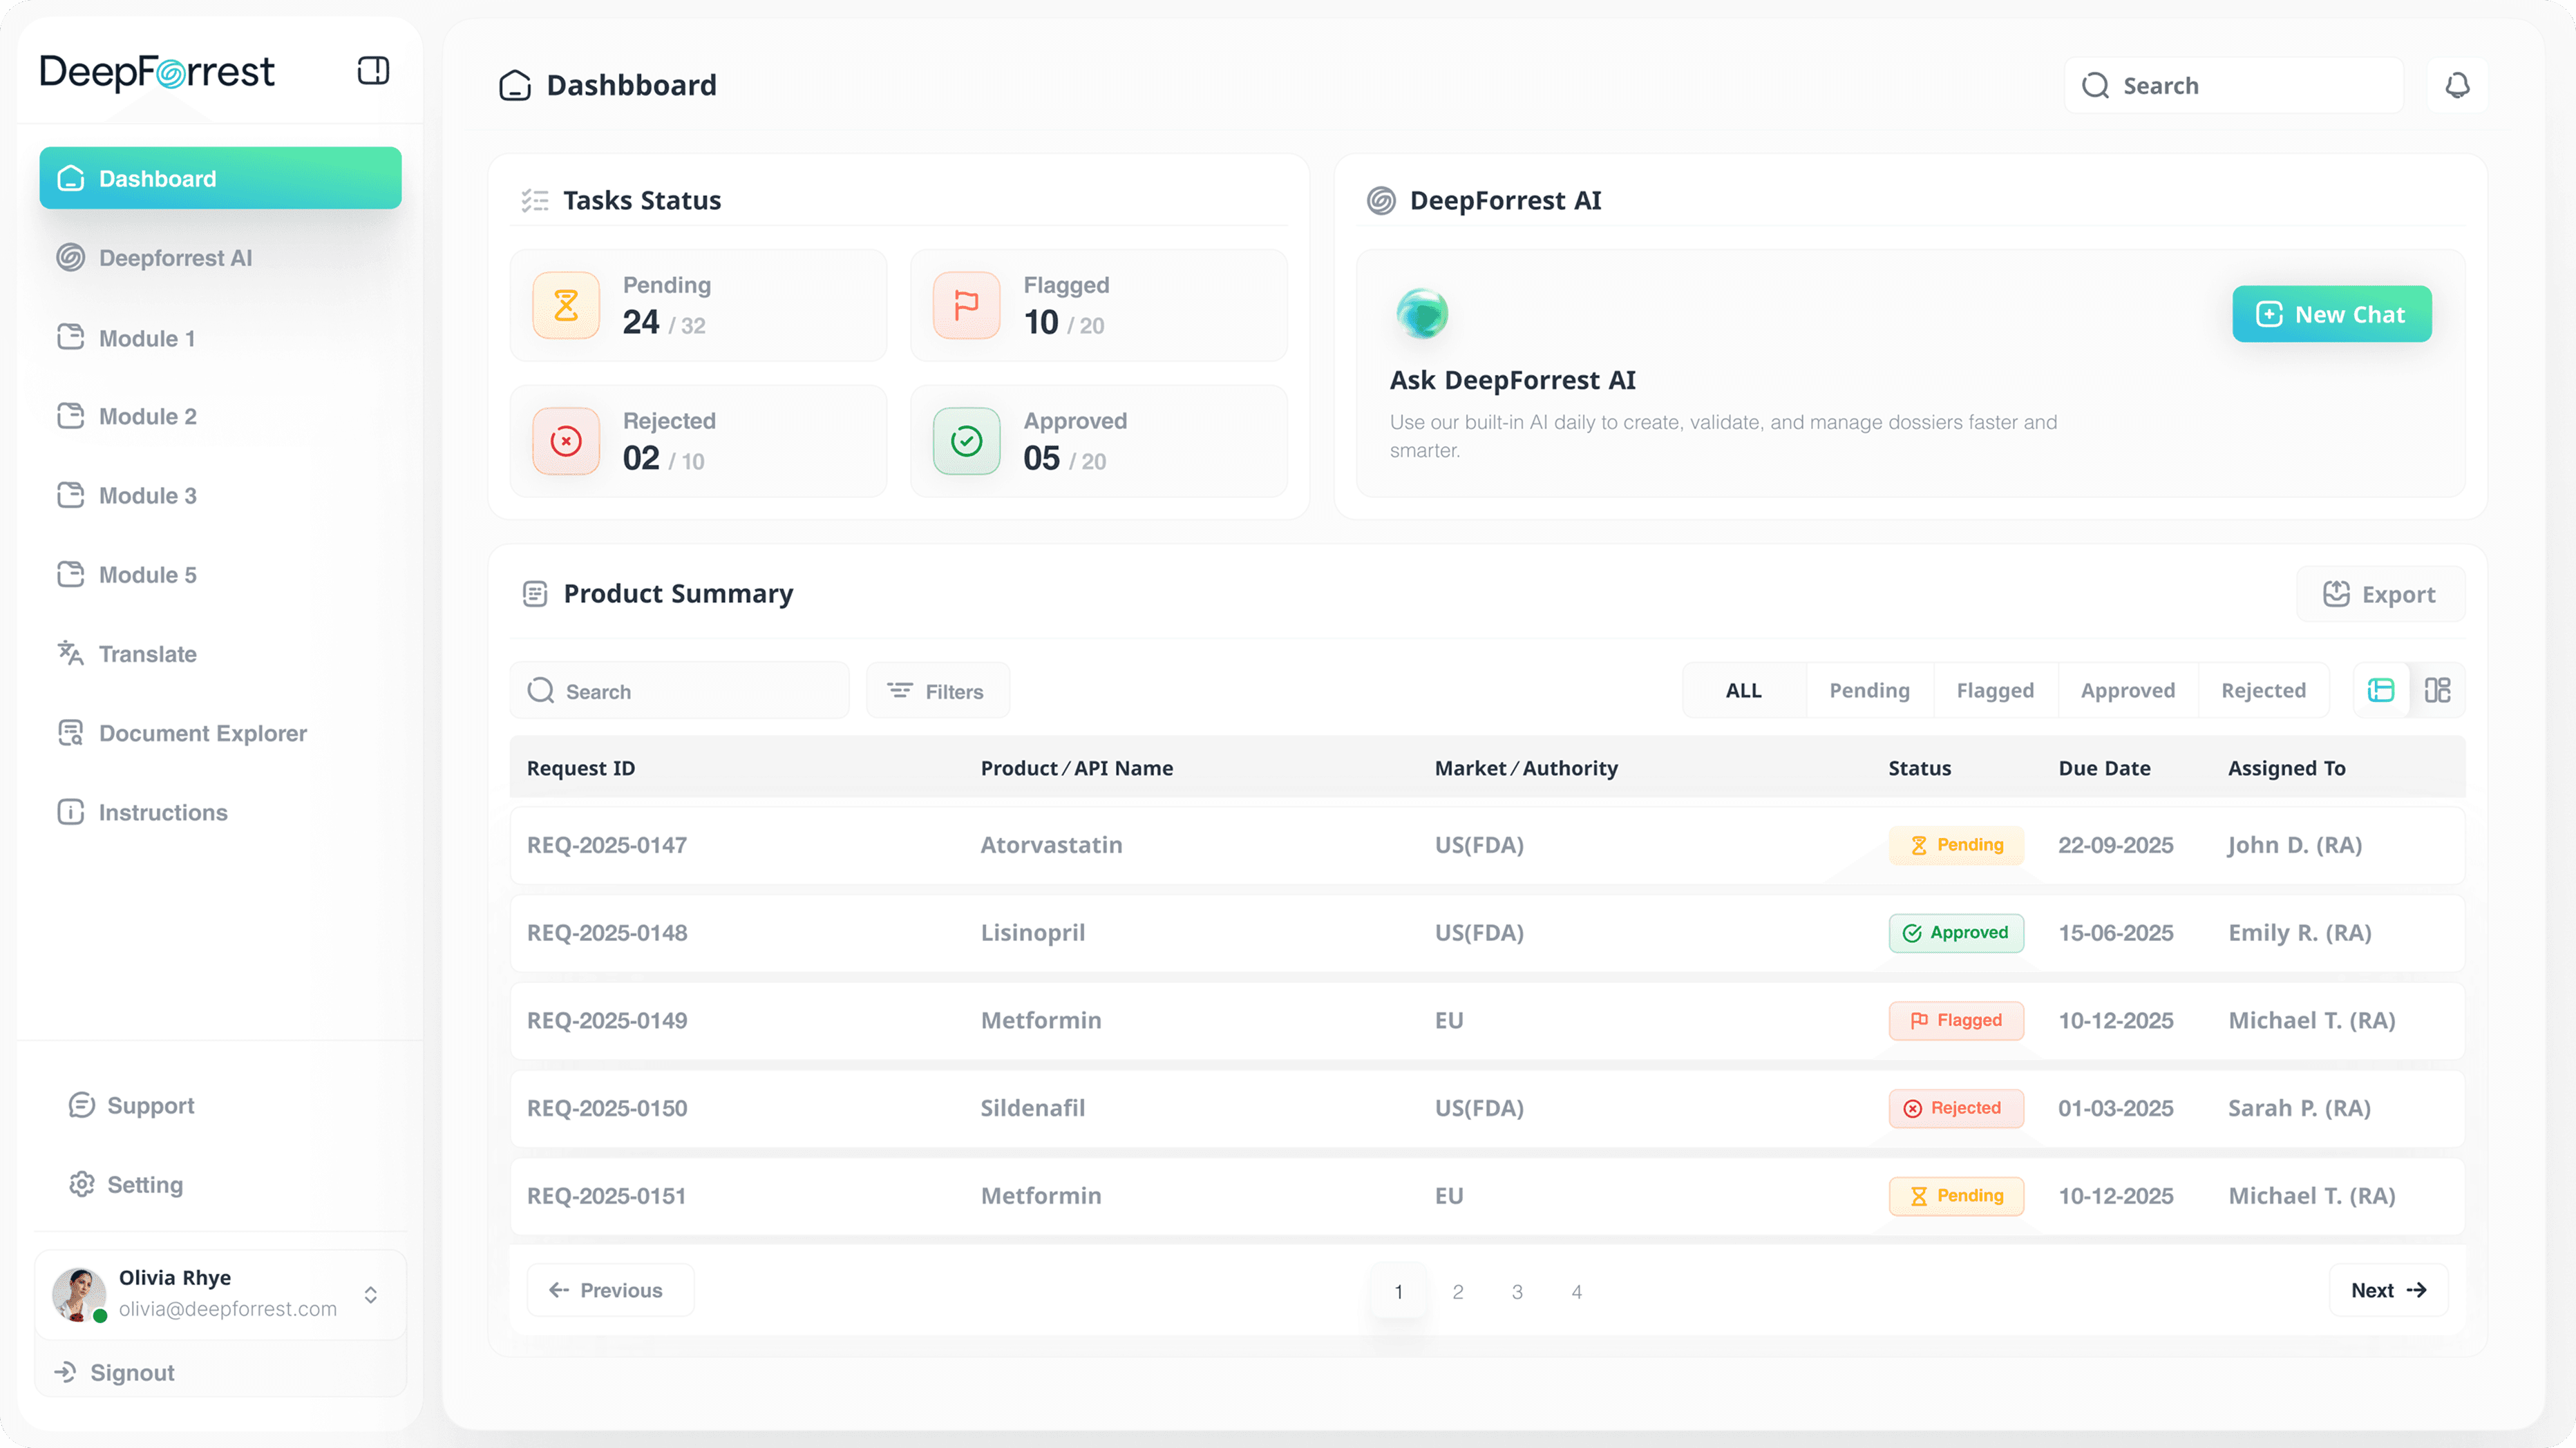The width and height of the screenshot is (2576, 1448).
Task: Click the Flagged tasks flag icon
Action: pyautogui.click(x=966, y=305)
